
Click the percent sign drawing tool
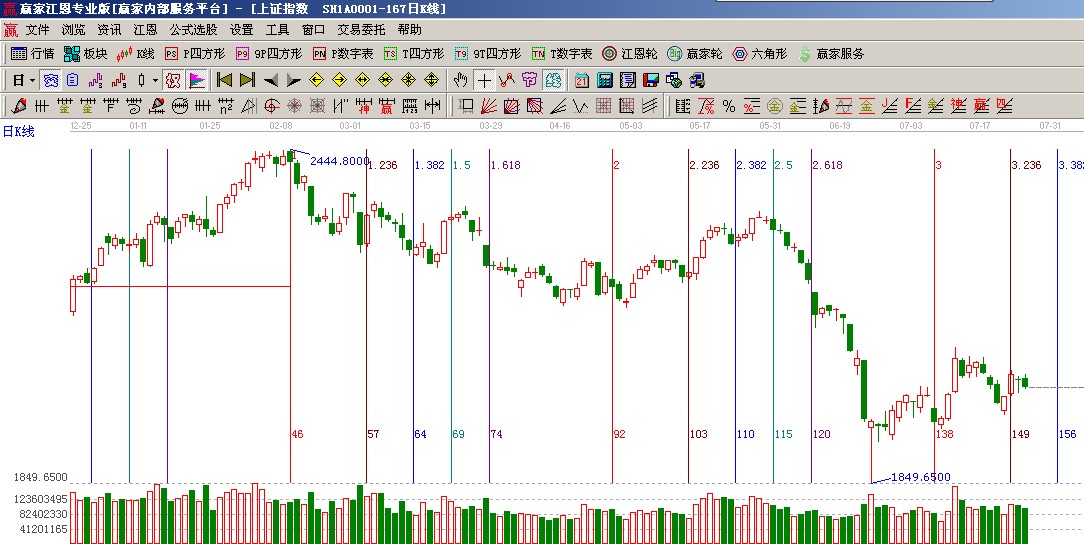coord(728,106)
